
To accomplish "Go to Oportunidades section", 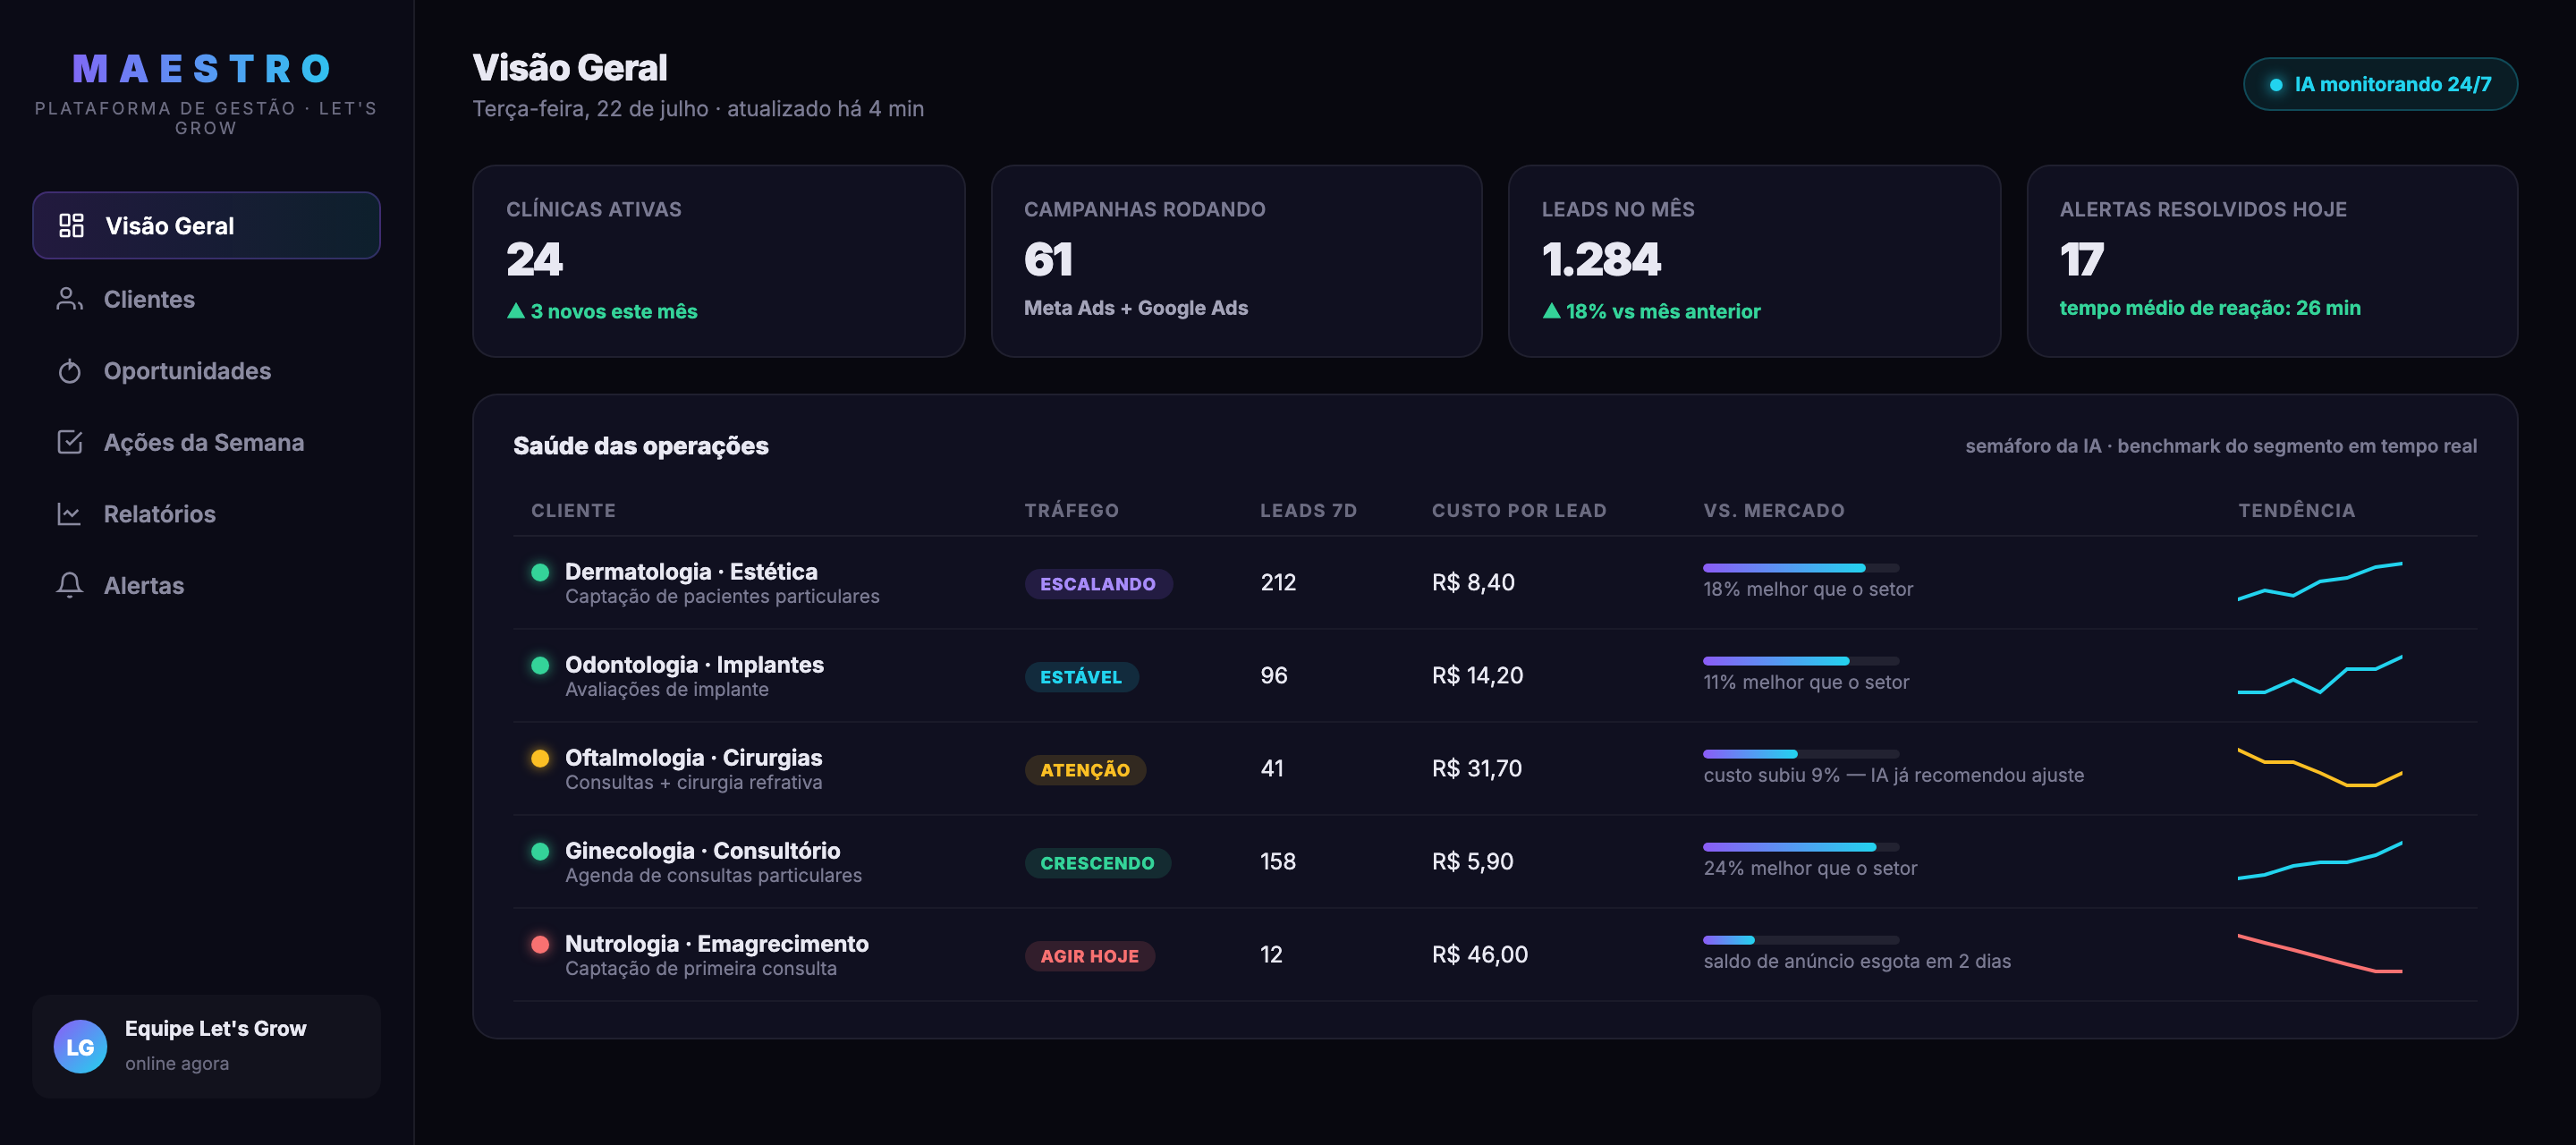I will tap(206, 371).
